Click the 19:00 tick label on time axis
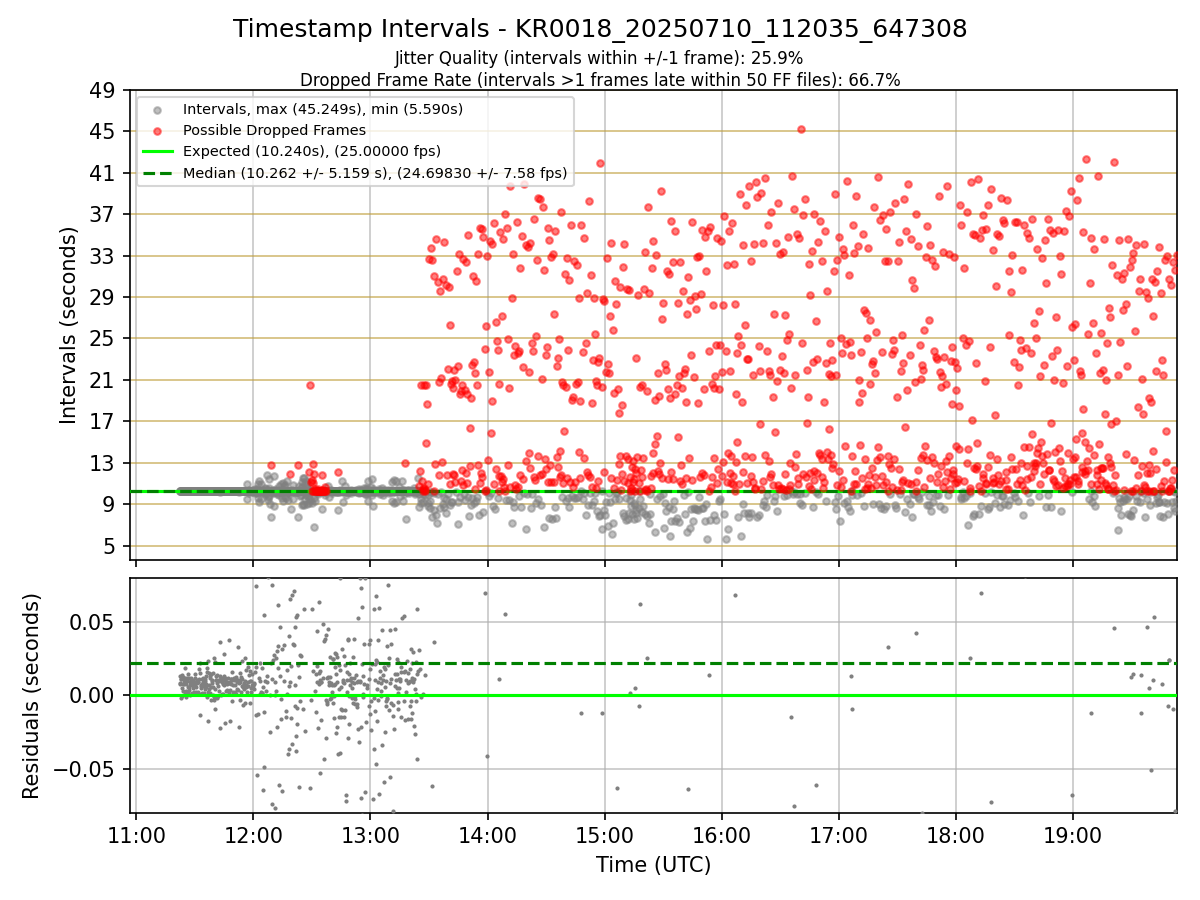 coord(1072,834)
